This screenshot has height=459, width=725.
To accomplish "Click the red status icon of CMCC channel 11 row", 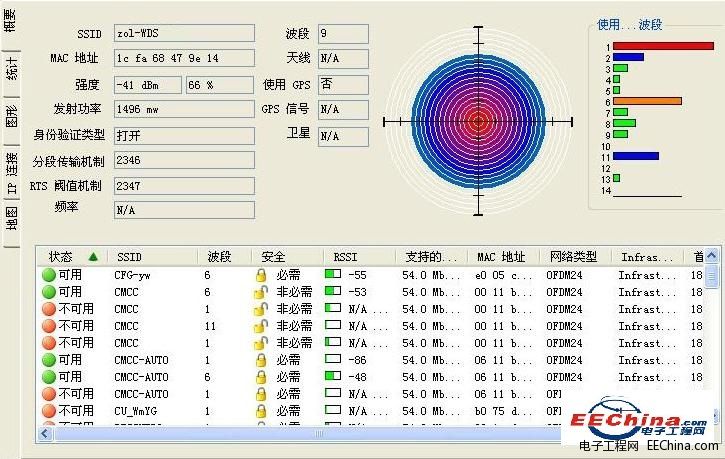I will (x=49, y=326).
